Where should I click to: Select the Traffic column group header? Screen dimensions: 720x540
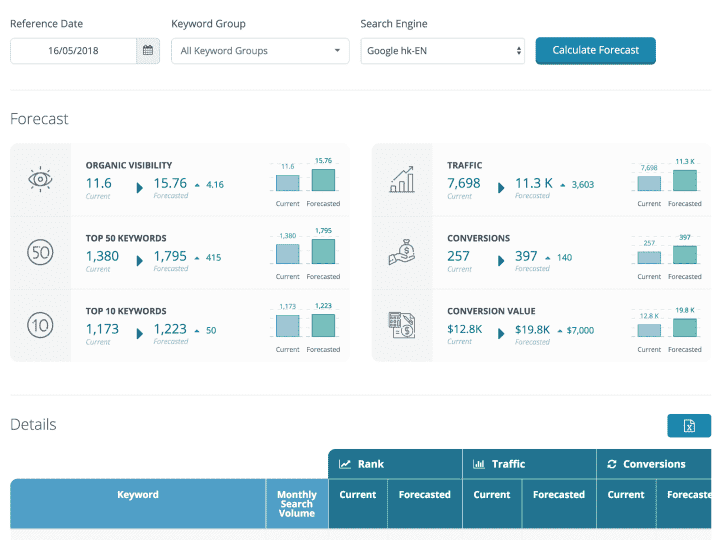click(529, 464)
